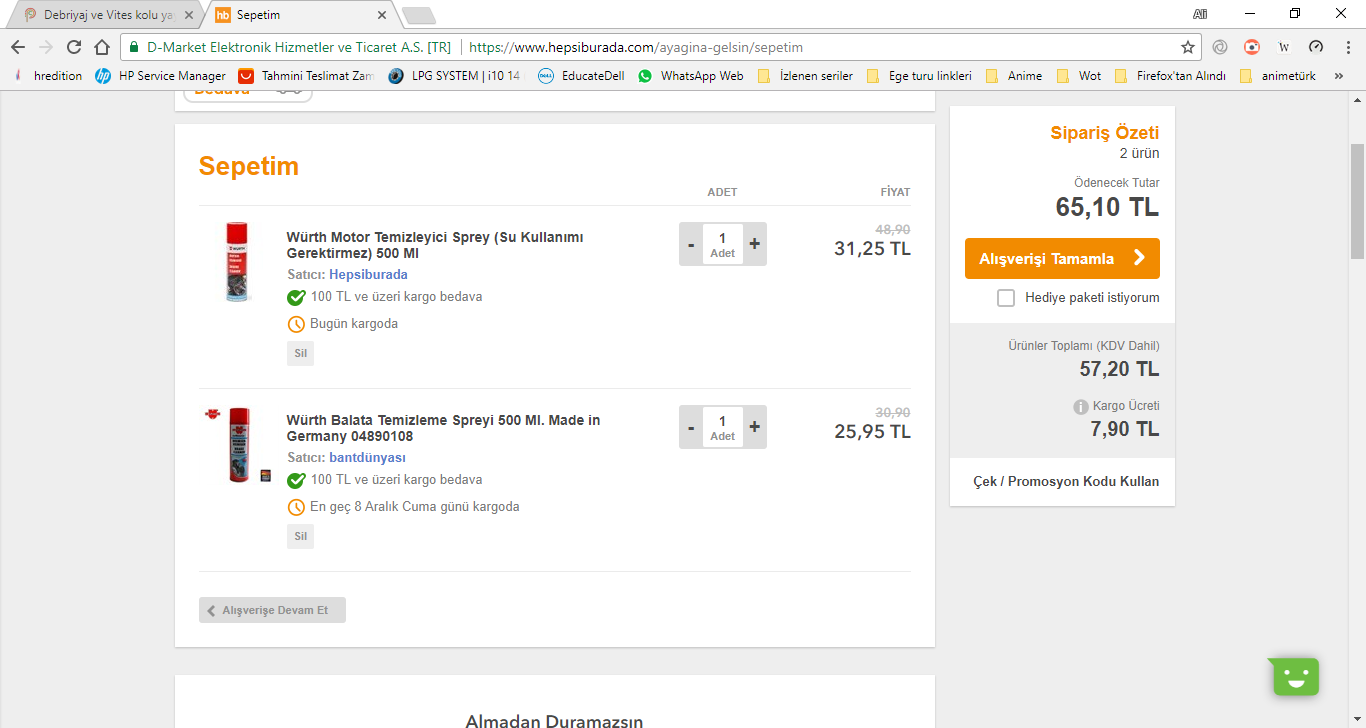Click clock icon beside En geç 8 Aralık
The height and width of the screenshot is (728, 1366).
pyautogui.click(x=296, y=507)
